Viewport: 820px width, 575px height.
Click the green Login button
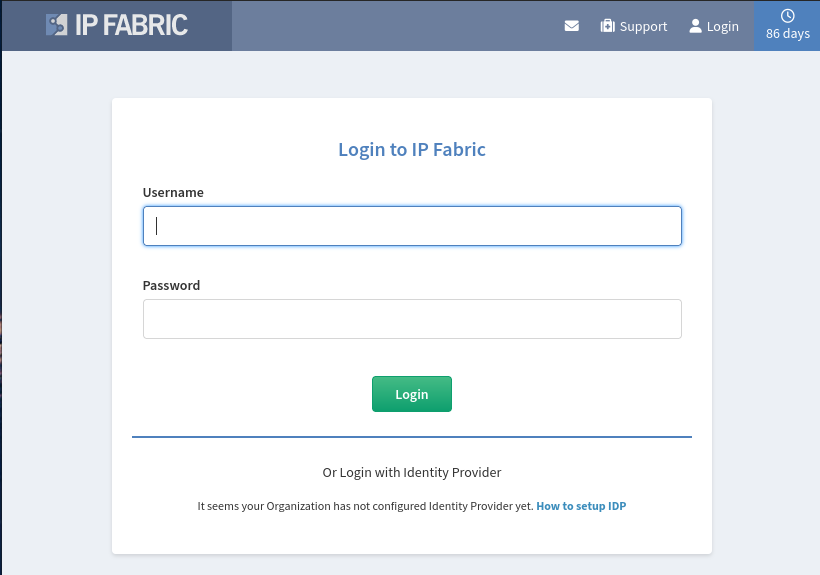pyautogui.click(x=412, y=394)
